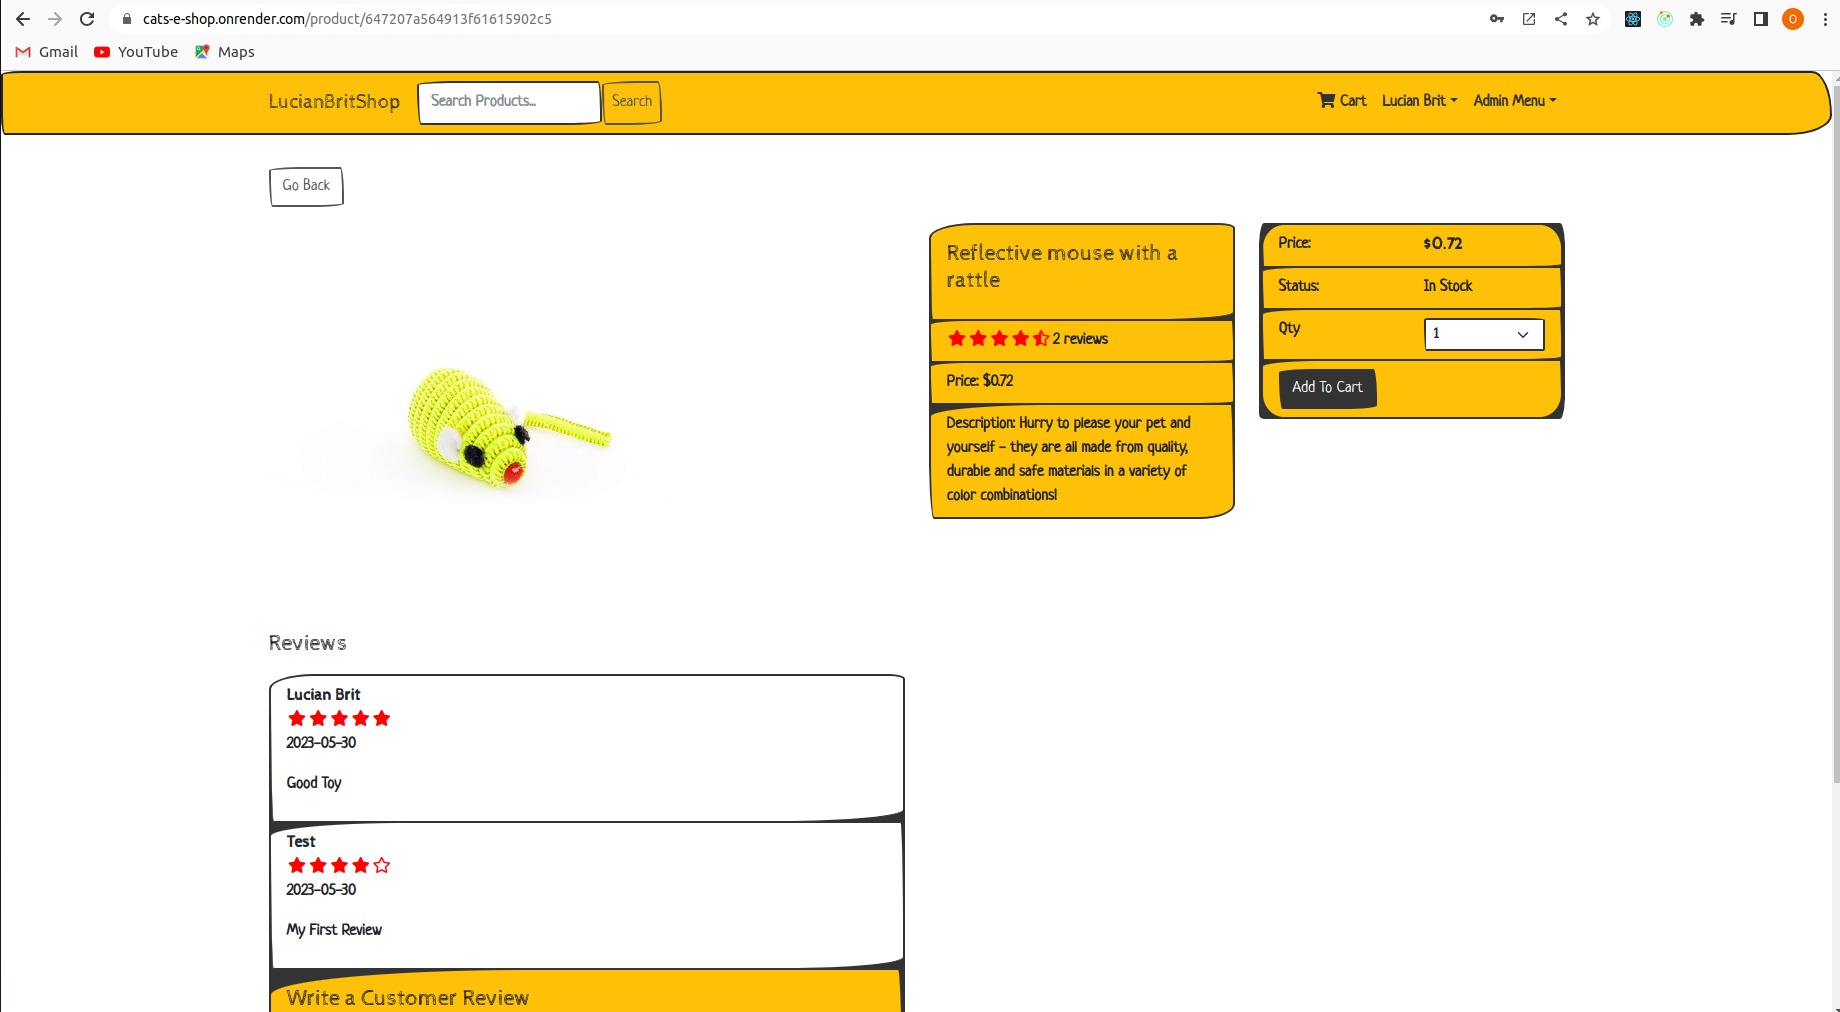This screenshot has width=1840, height=1012.
Task: Bookmark this page using the star icon
Action: [1593, 19]
